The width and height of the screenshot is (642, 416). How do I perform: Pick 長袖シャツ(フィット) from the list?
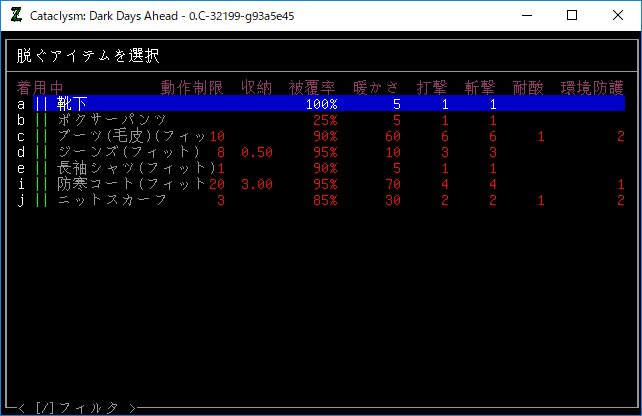coord(130,168)
